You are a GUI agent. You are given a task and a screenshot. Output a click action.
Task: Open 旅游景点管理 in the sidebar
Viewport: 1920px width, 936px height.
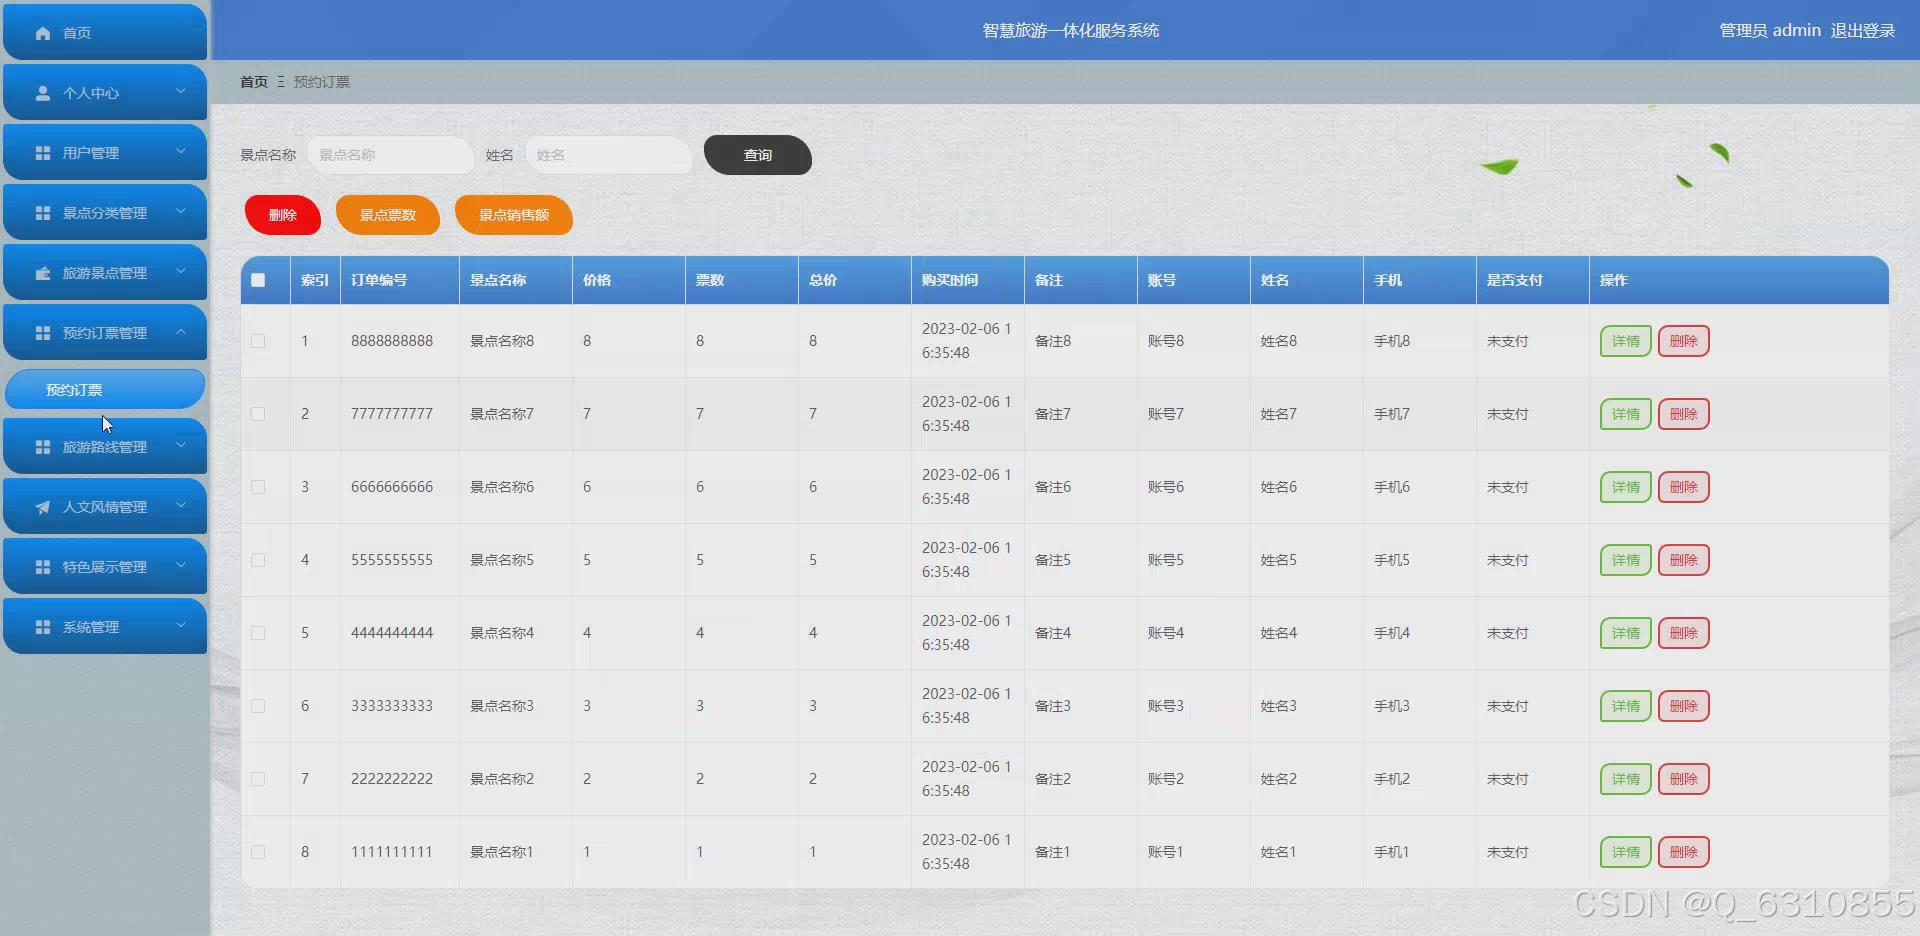click(105, 272)
